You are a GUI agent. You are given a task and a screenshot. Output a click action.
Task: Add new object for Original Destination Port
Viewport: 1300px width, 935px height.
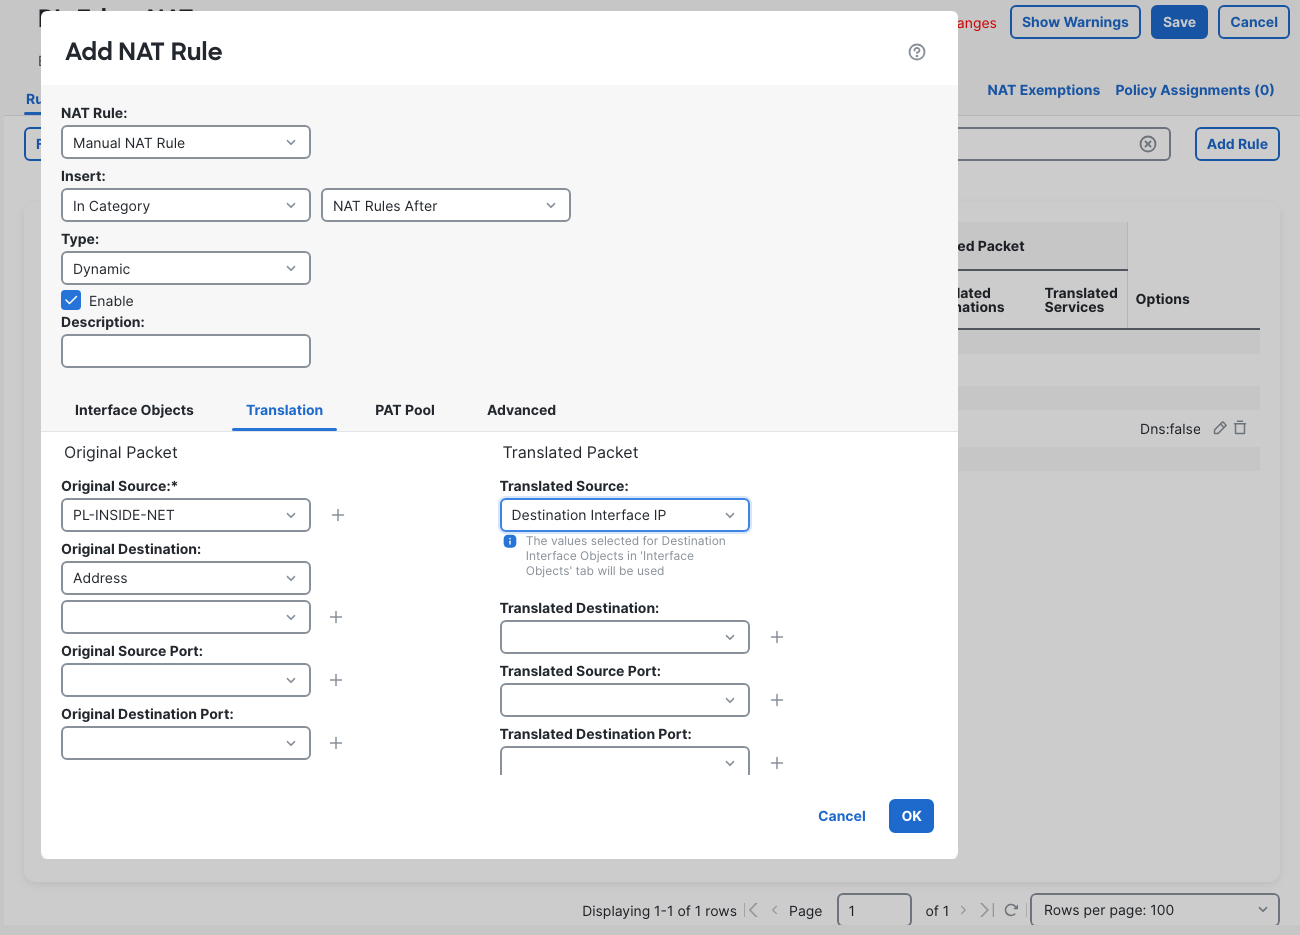point(336,743)
